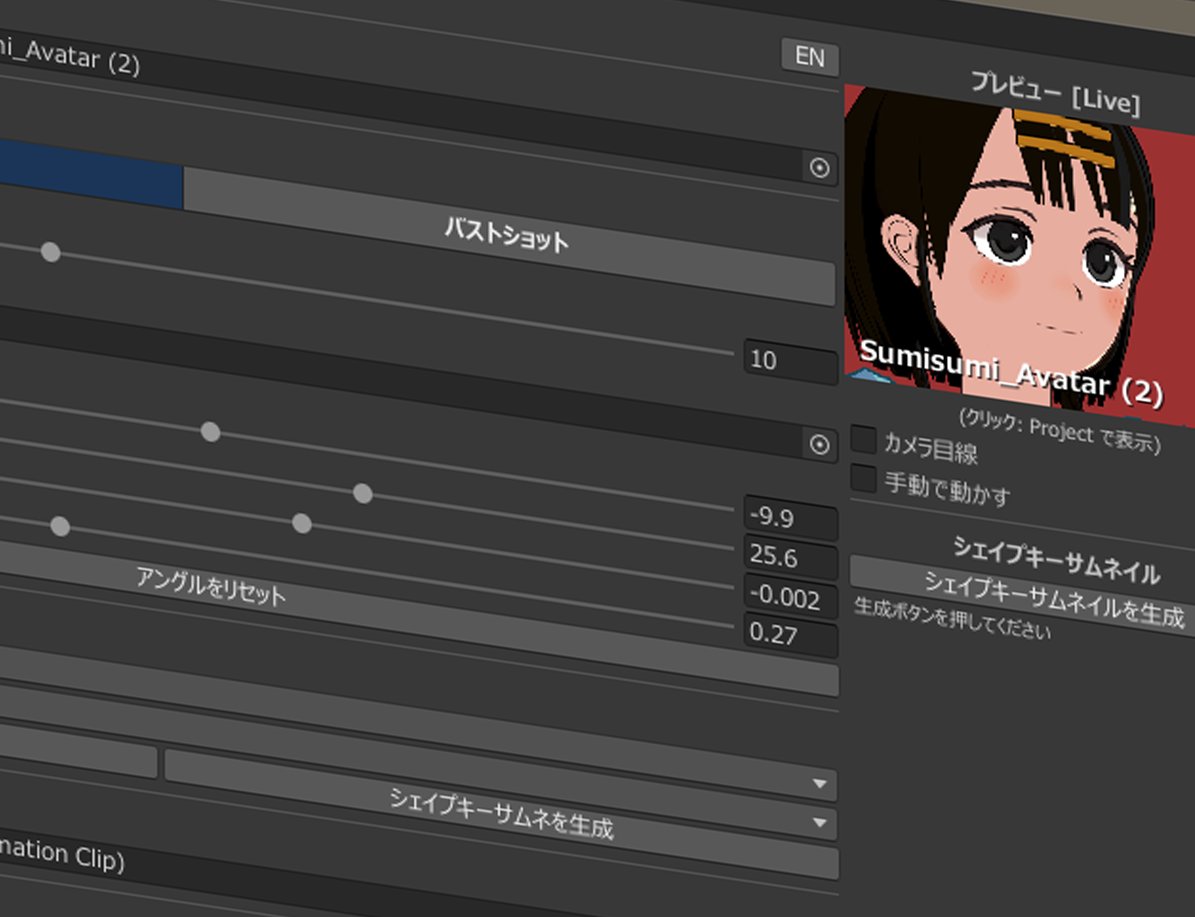The height and width of the screenshot is (917, 1195).
Task: Click slider handle for the 10 value
Action: [x=50, y=252]
